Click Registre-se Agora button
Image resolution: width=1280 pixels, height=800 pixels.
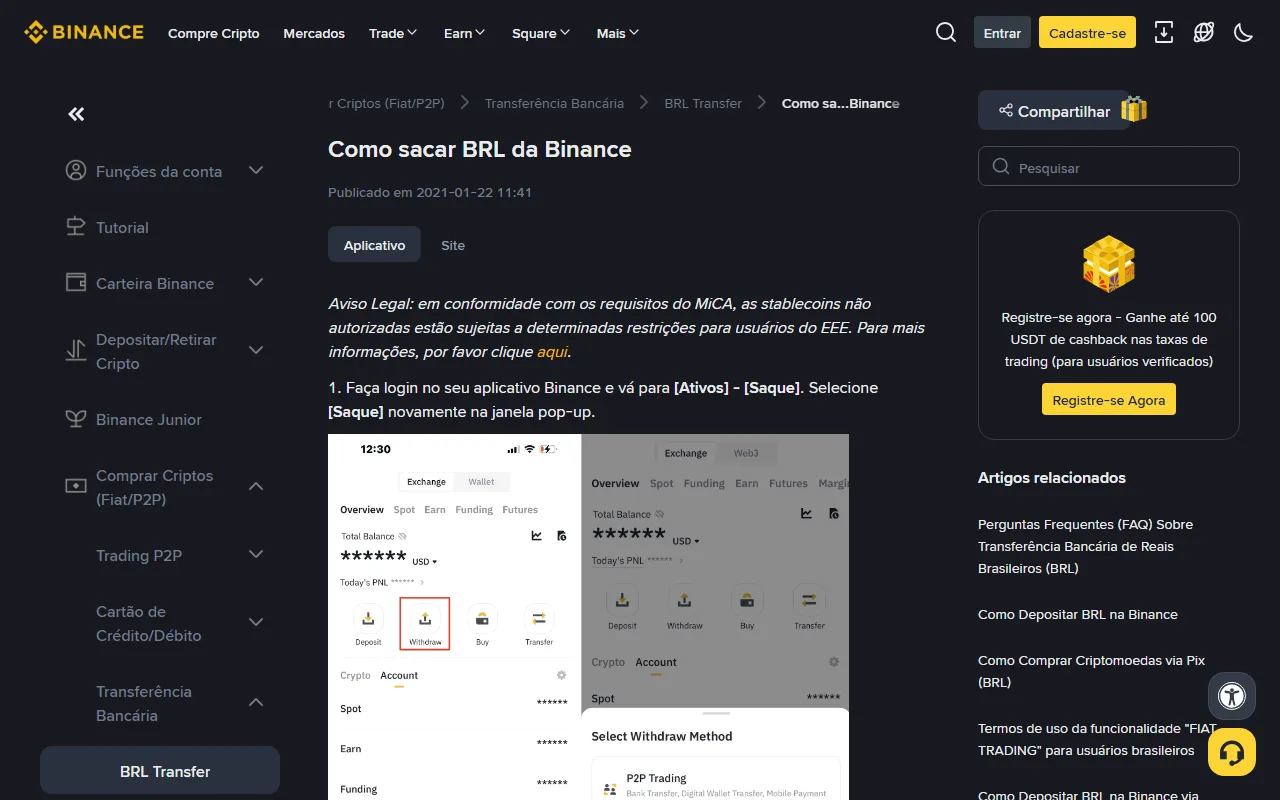point(1109,400)
